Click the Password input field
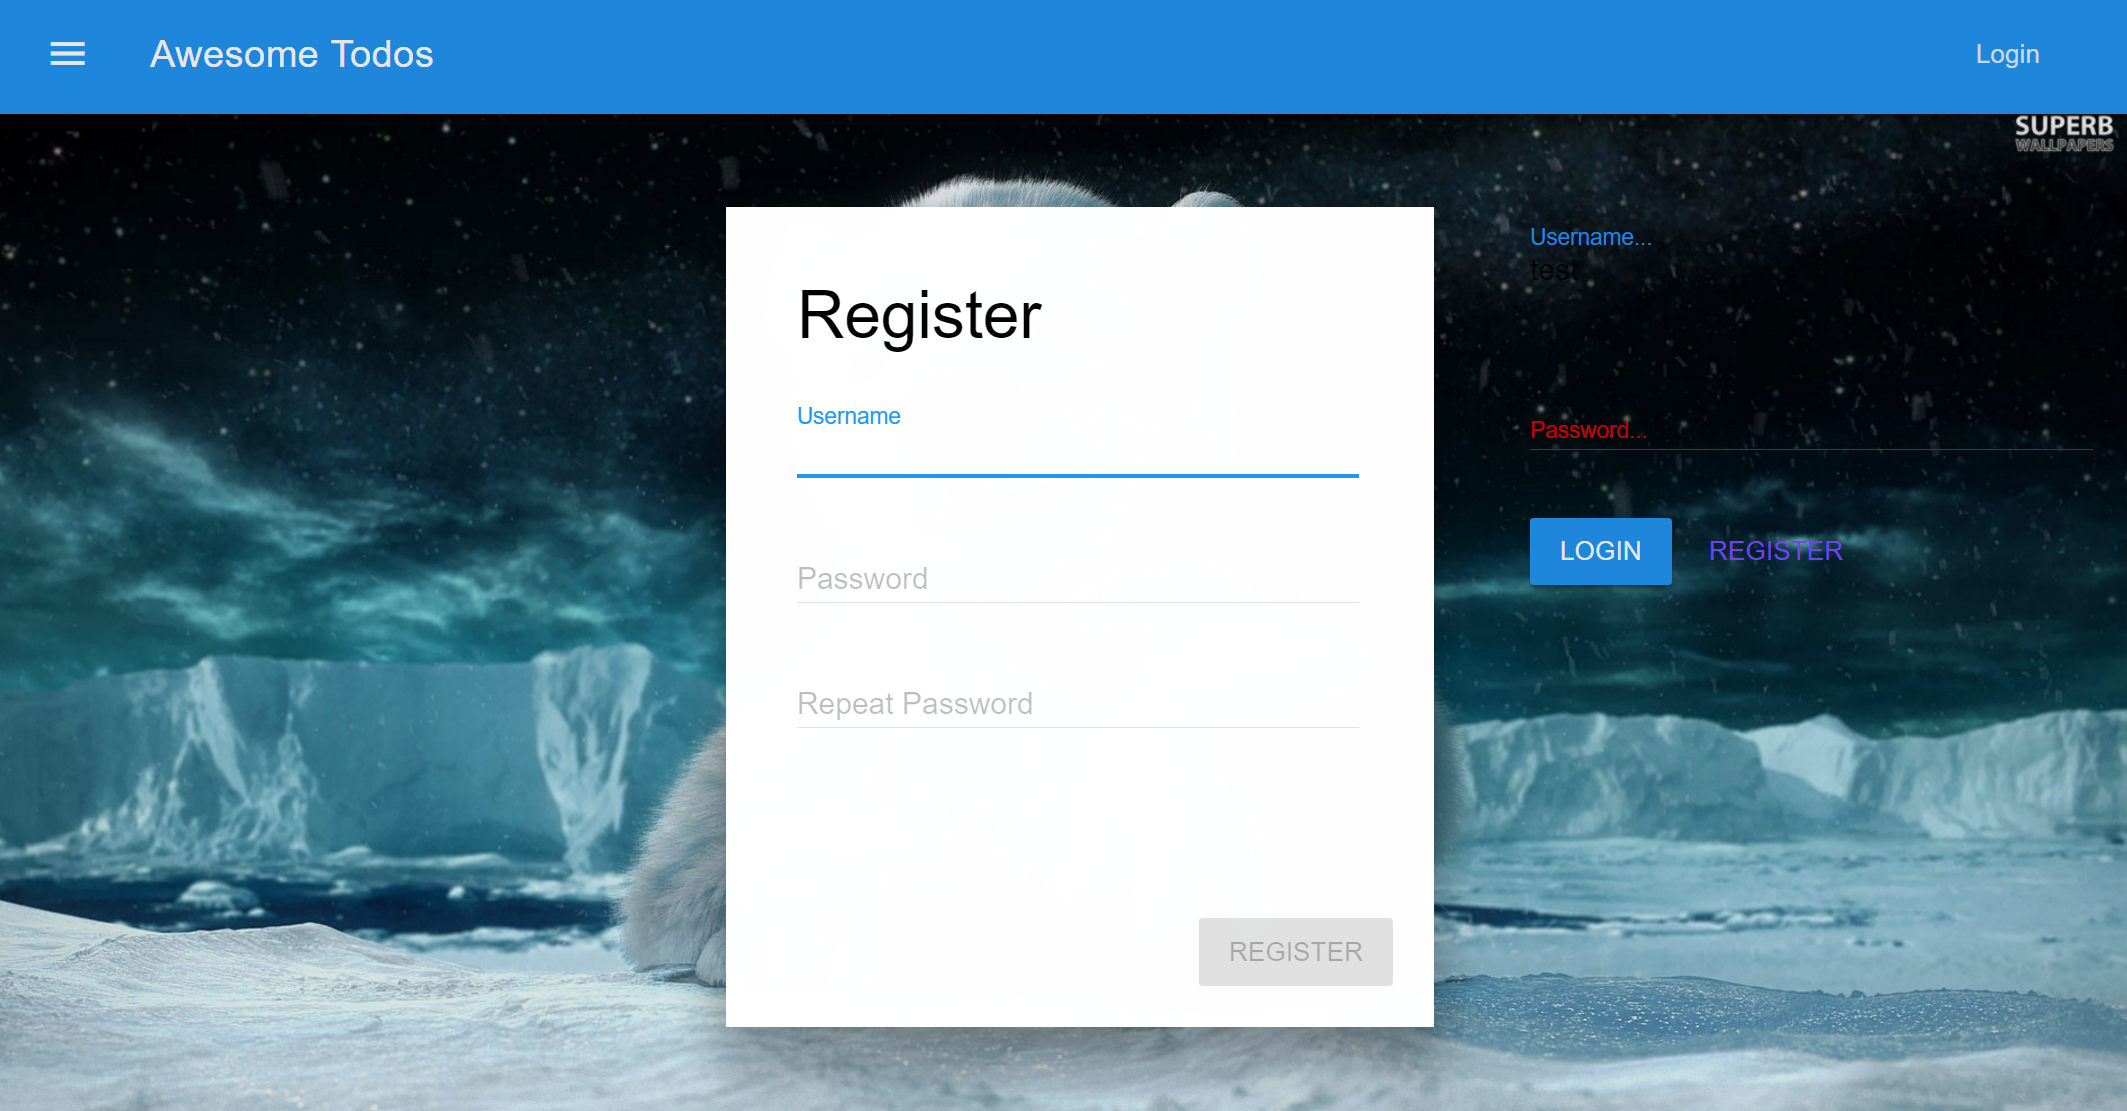The image size is (2127, 1111). point(1076,578)
